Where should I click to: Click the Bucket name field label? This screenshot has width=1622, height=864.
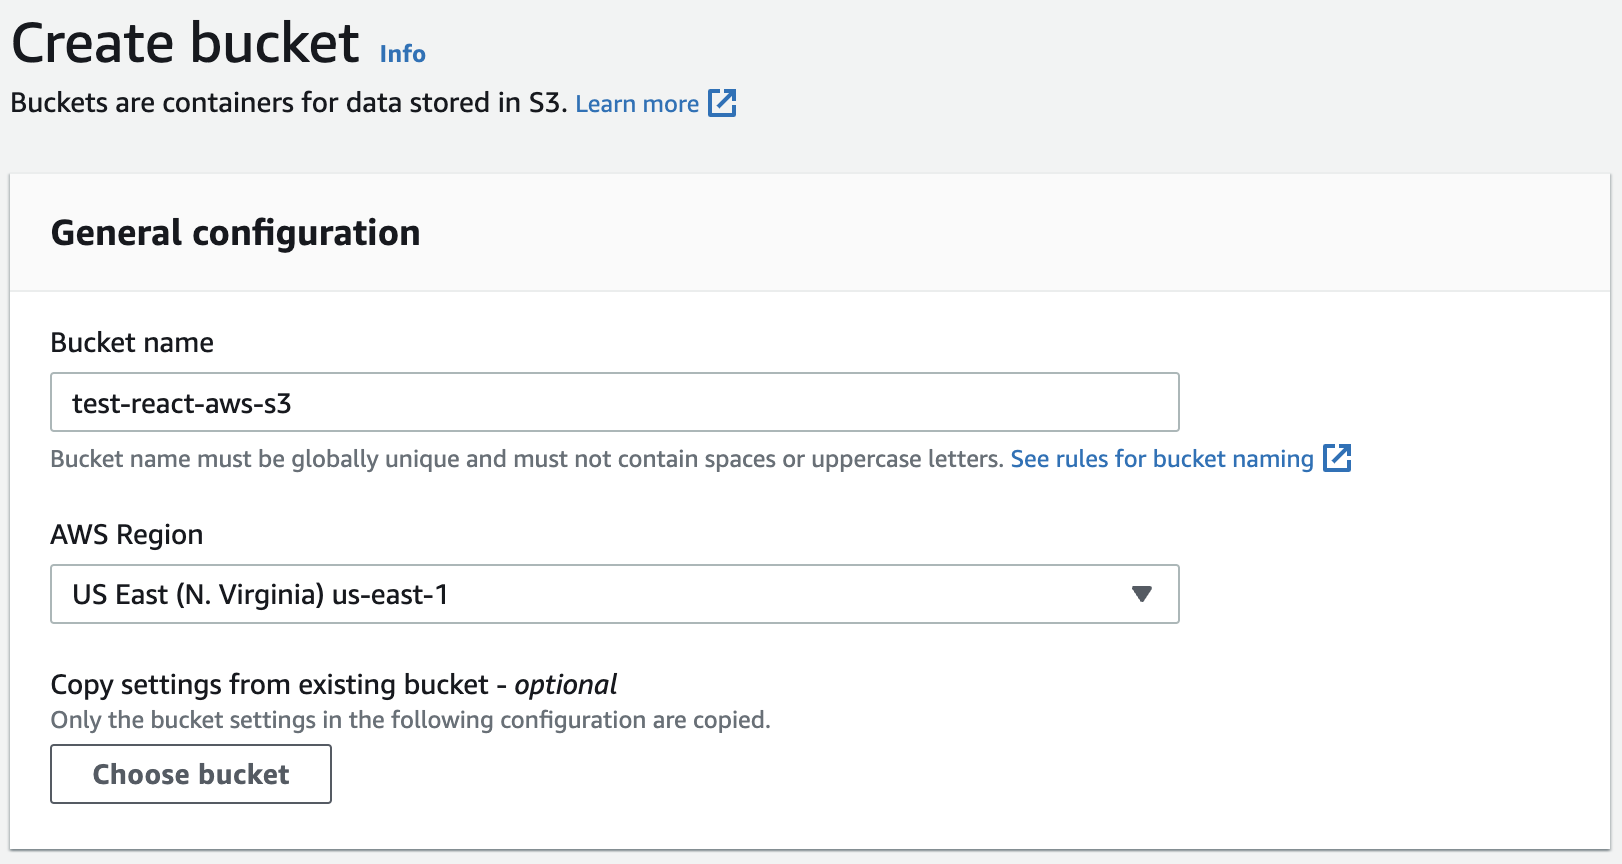tap(132, 343)
